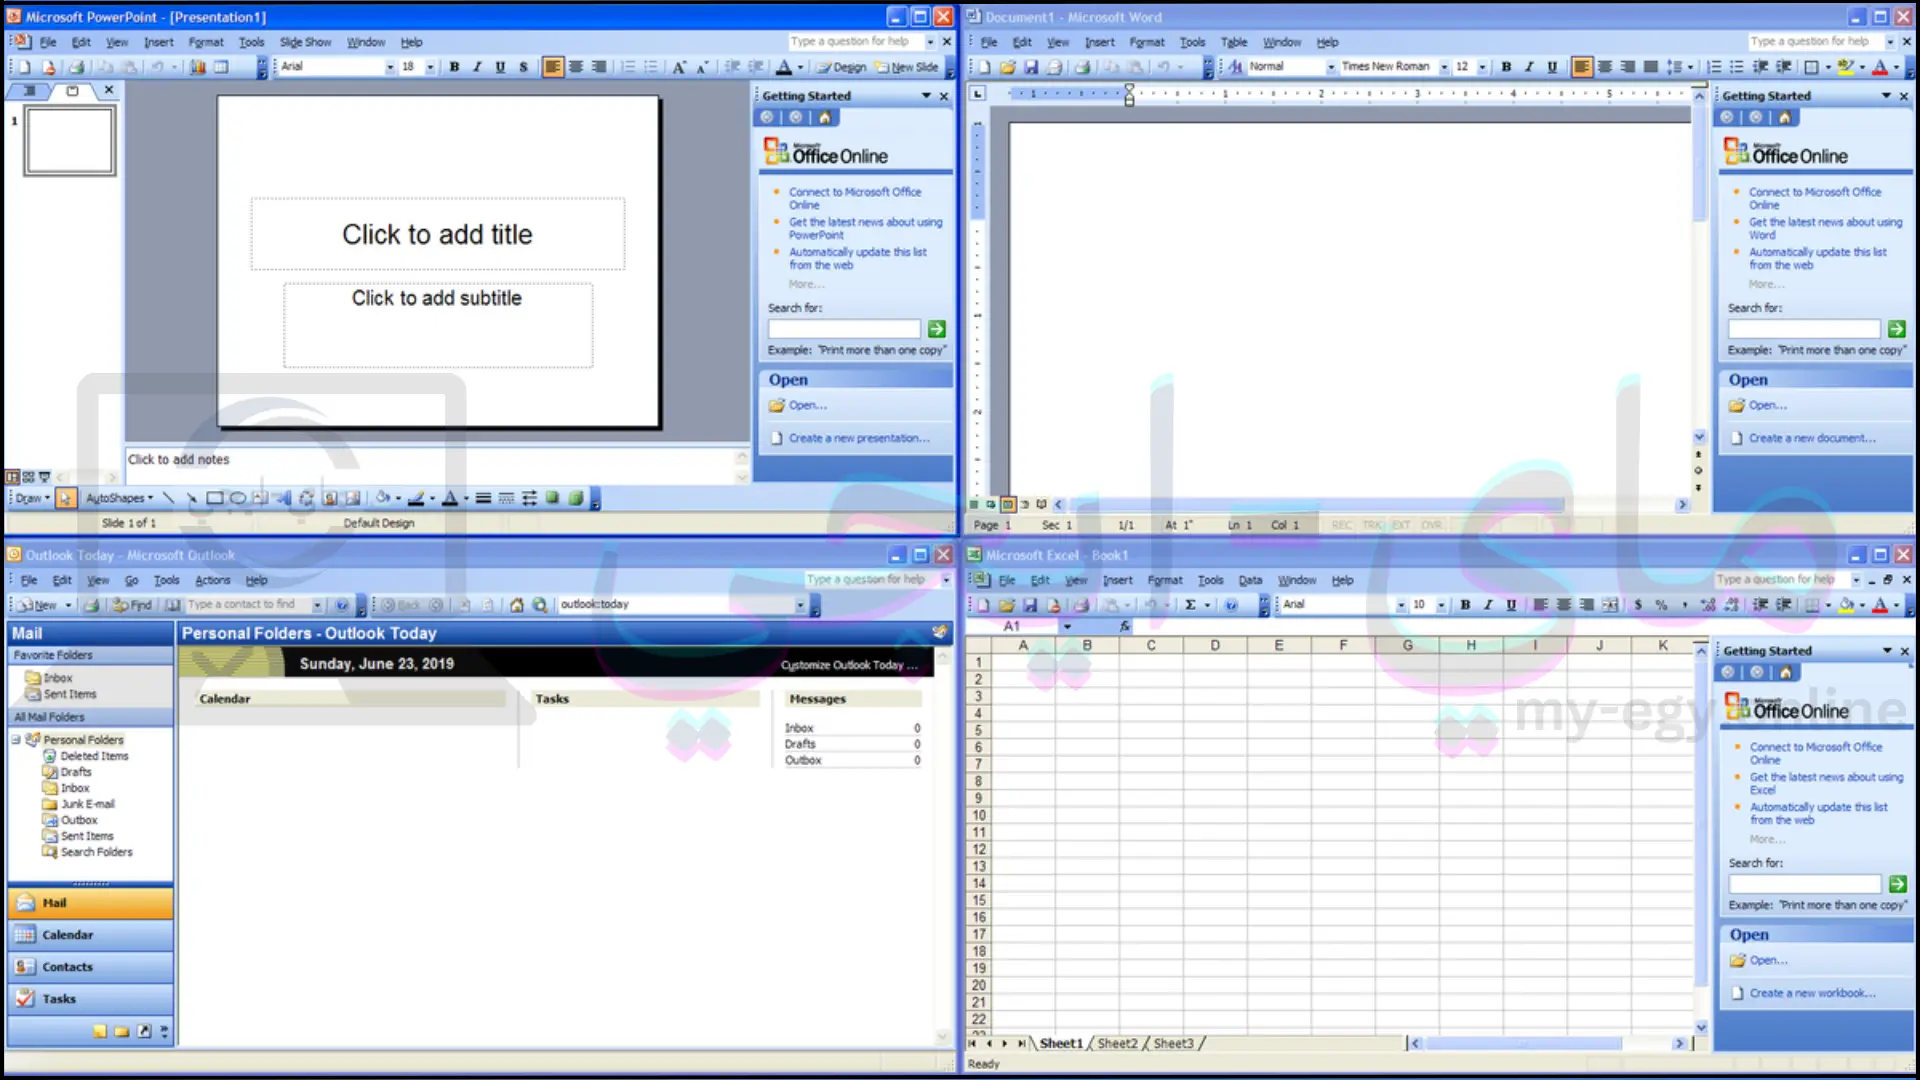
Task: Toggle Bold formatting in PowerPoint toolbar
Action: (454, 66)
